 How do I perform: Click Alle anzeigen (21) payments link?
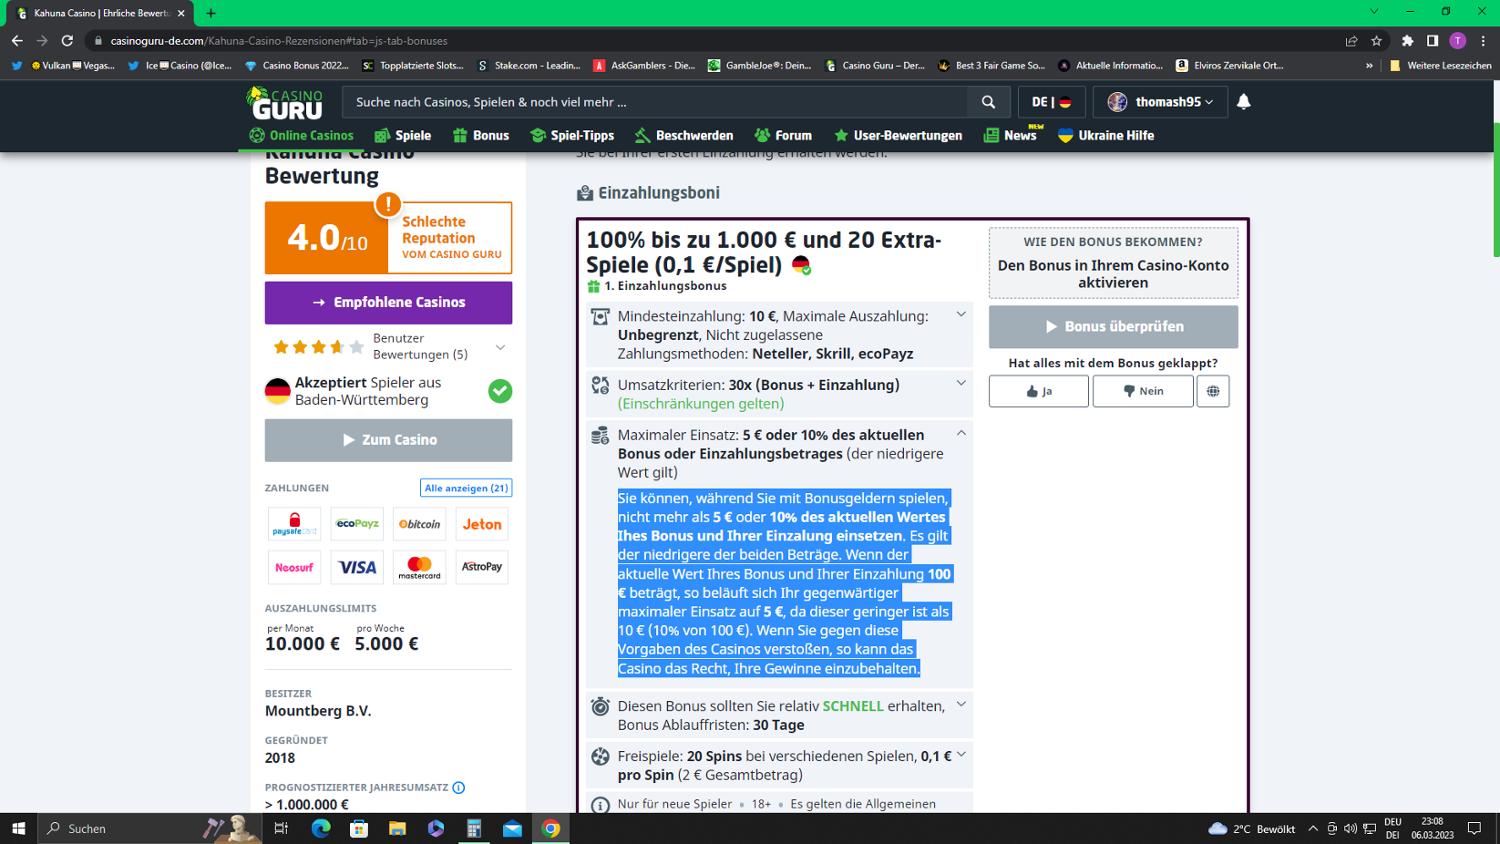466,488
